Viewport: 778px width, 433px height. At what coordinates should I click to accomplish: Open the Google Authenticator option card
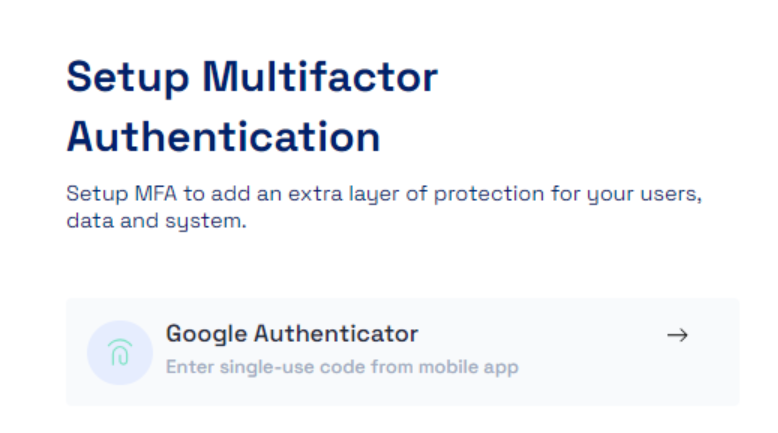point(402,351)
